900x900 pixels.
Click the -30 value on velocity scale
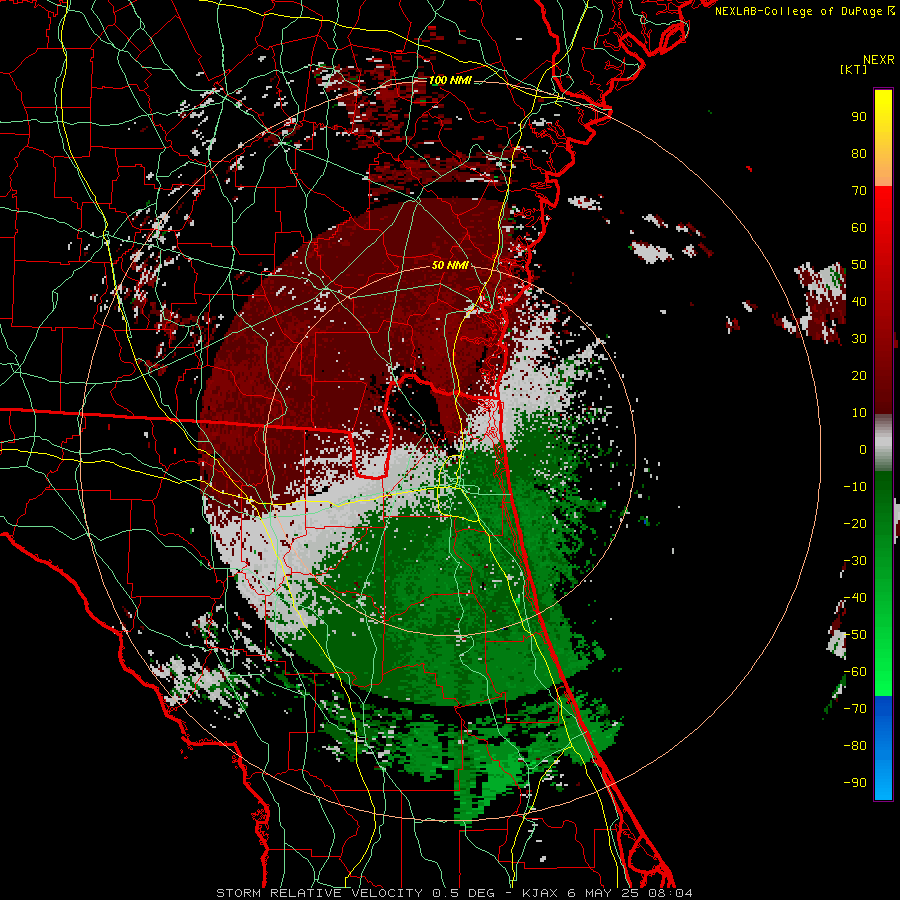click(855, 561)
